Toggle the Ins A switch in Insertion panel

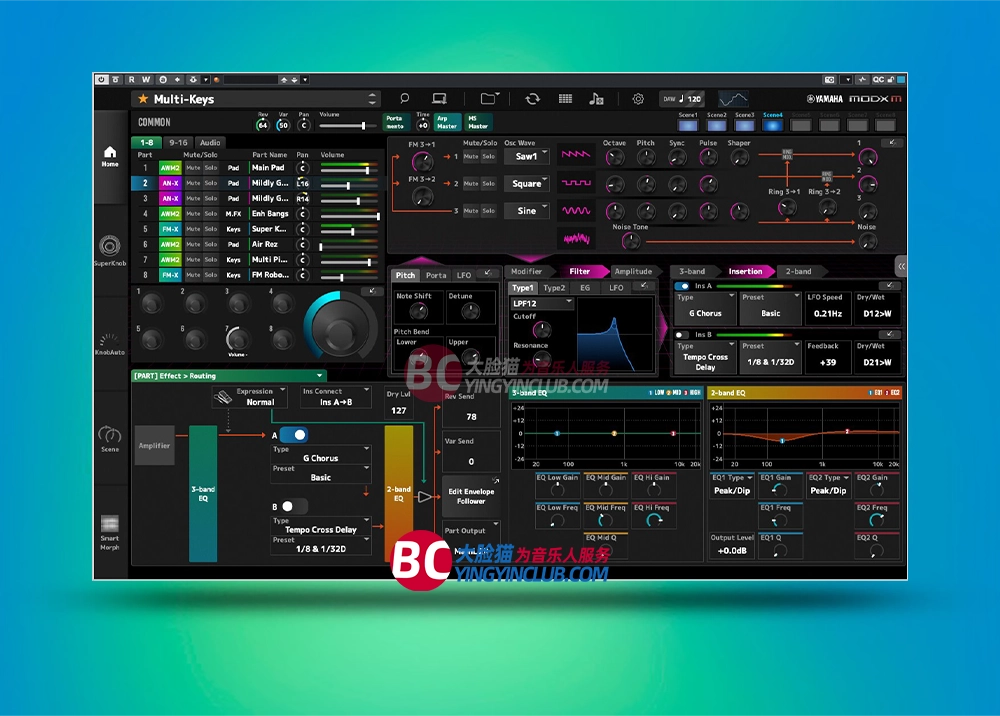point(685,286)
